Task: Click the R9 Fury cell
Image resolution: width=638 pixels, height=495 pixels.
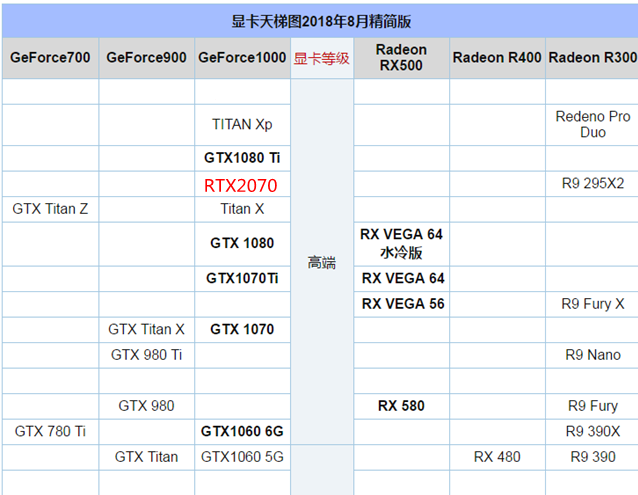Action: [x=592, y=406]
